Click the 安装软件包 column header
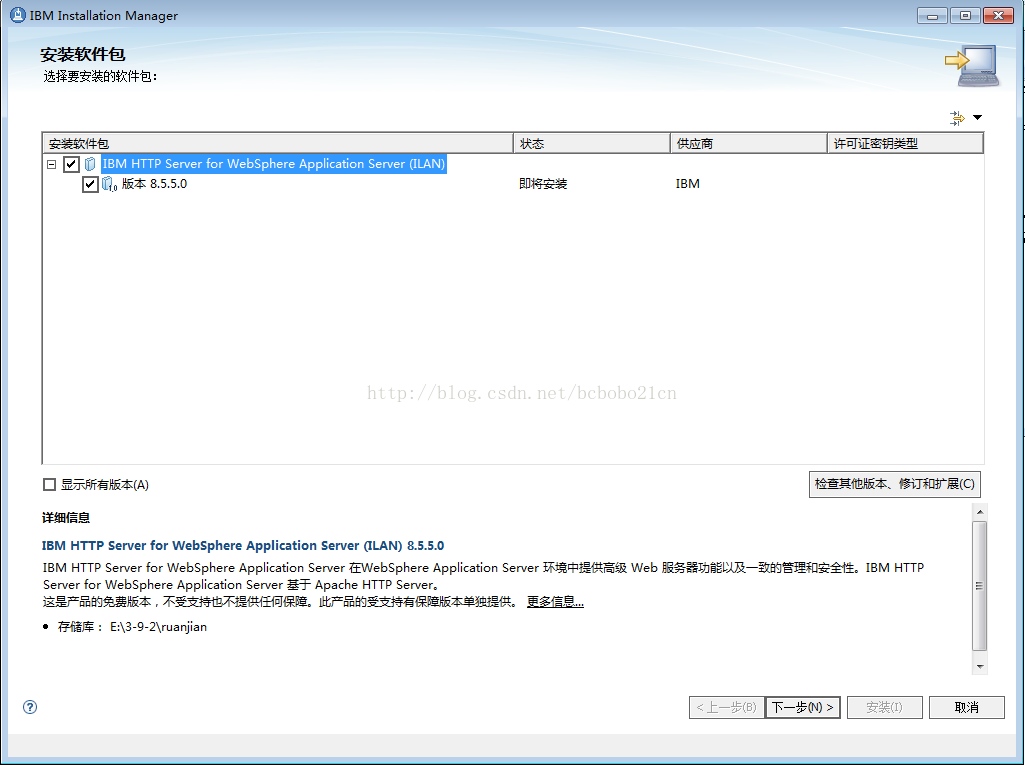 tap(278, 143)
